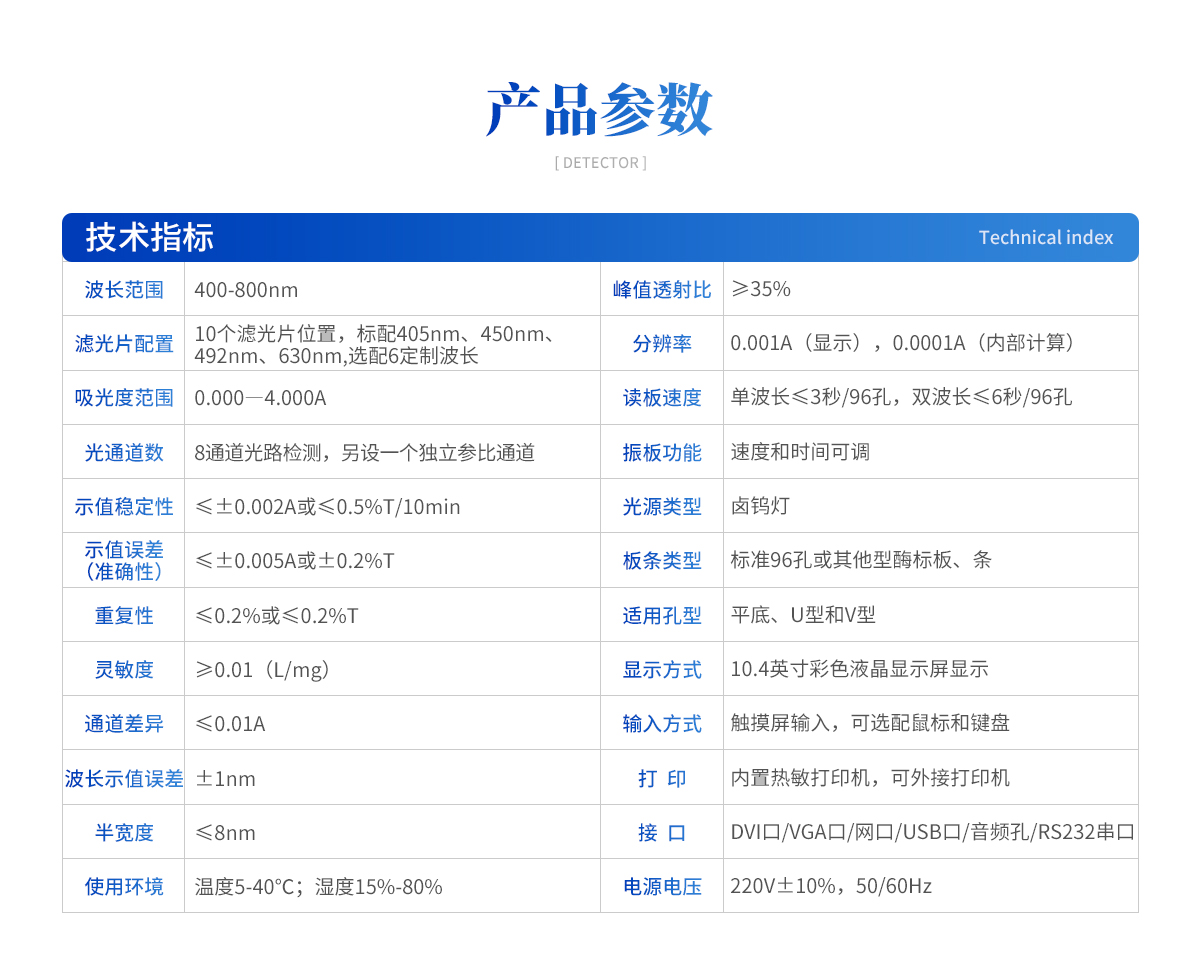1200x973 pixels.
Task: Click the 滤光片配置 row label
Action: point(124,344)
